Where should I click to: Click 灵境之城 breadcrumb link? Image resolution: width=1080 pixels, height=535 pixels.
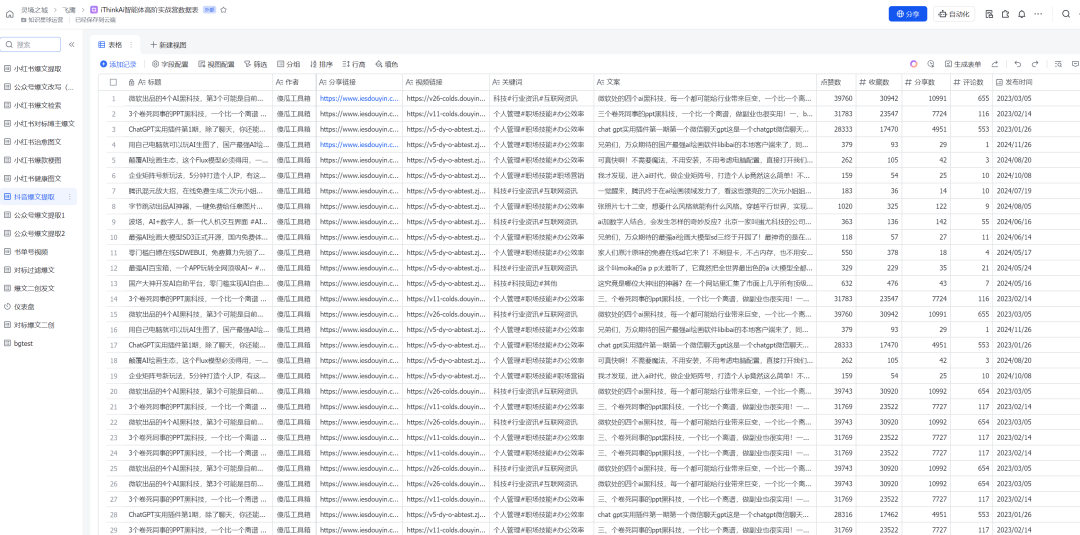(34, 10)
